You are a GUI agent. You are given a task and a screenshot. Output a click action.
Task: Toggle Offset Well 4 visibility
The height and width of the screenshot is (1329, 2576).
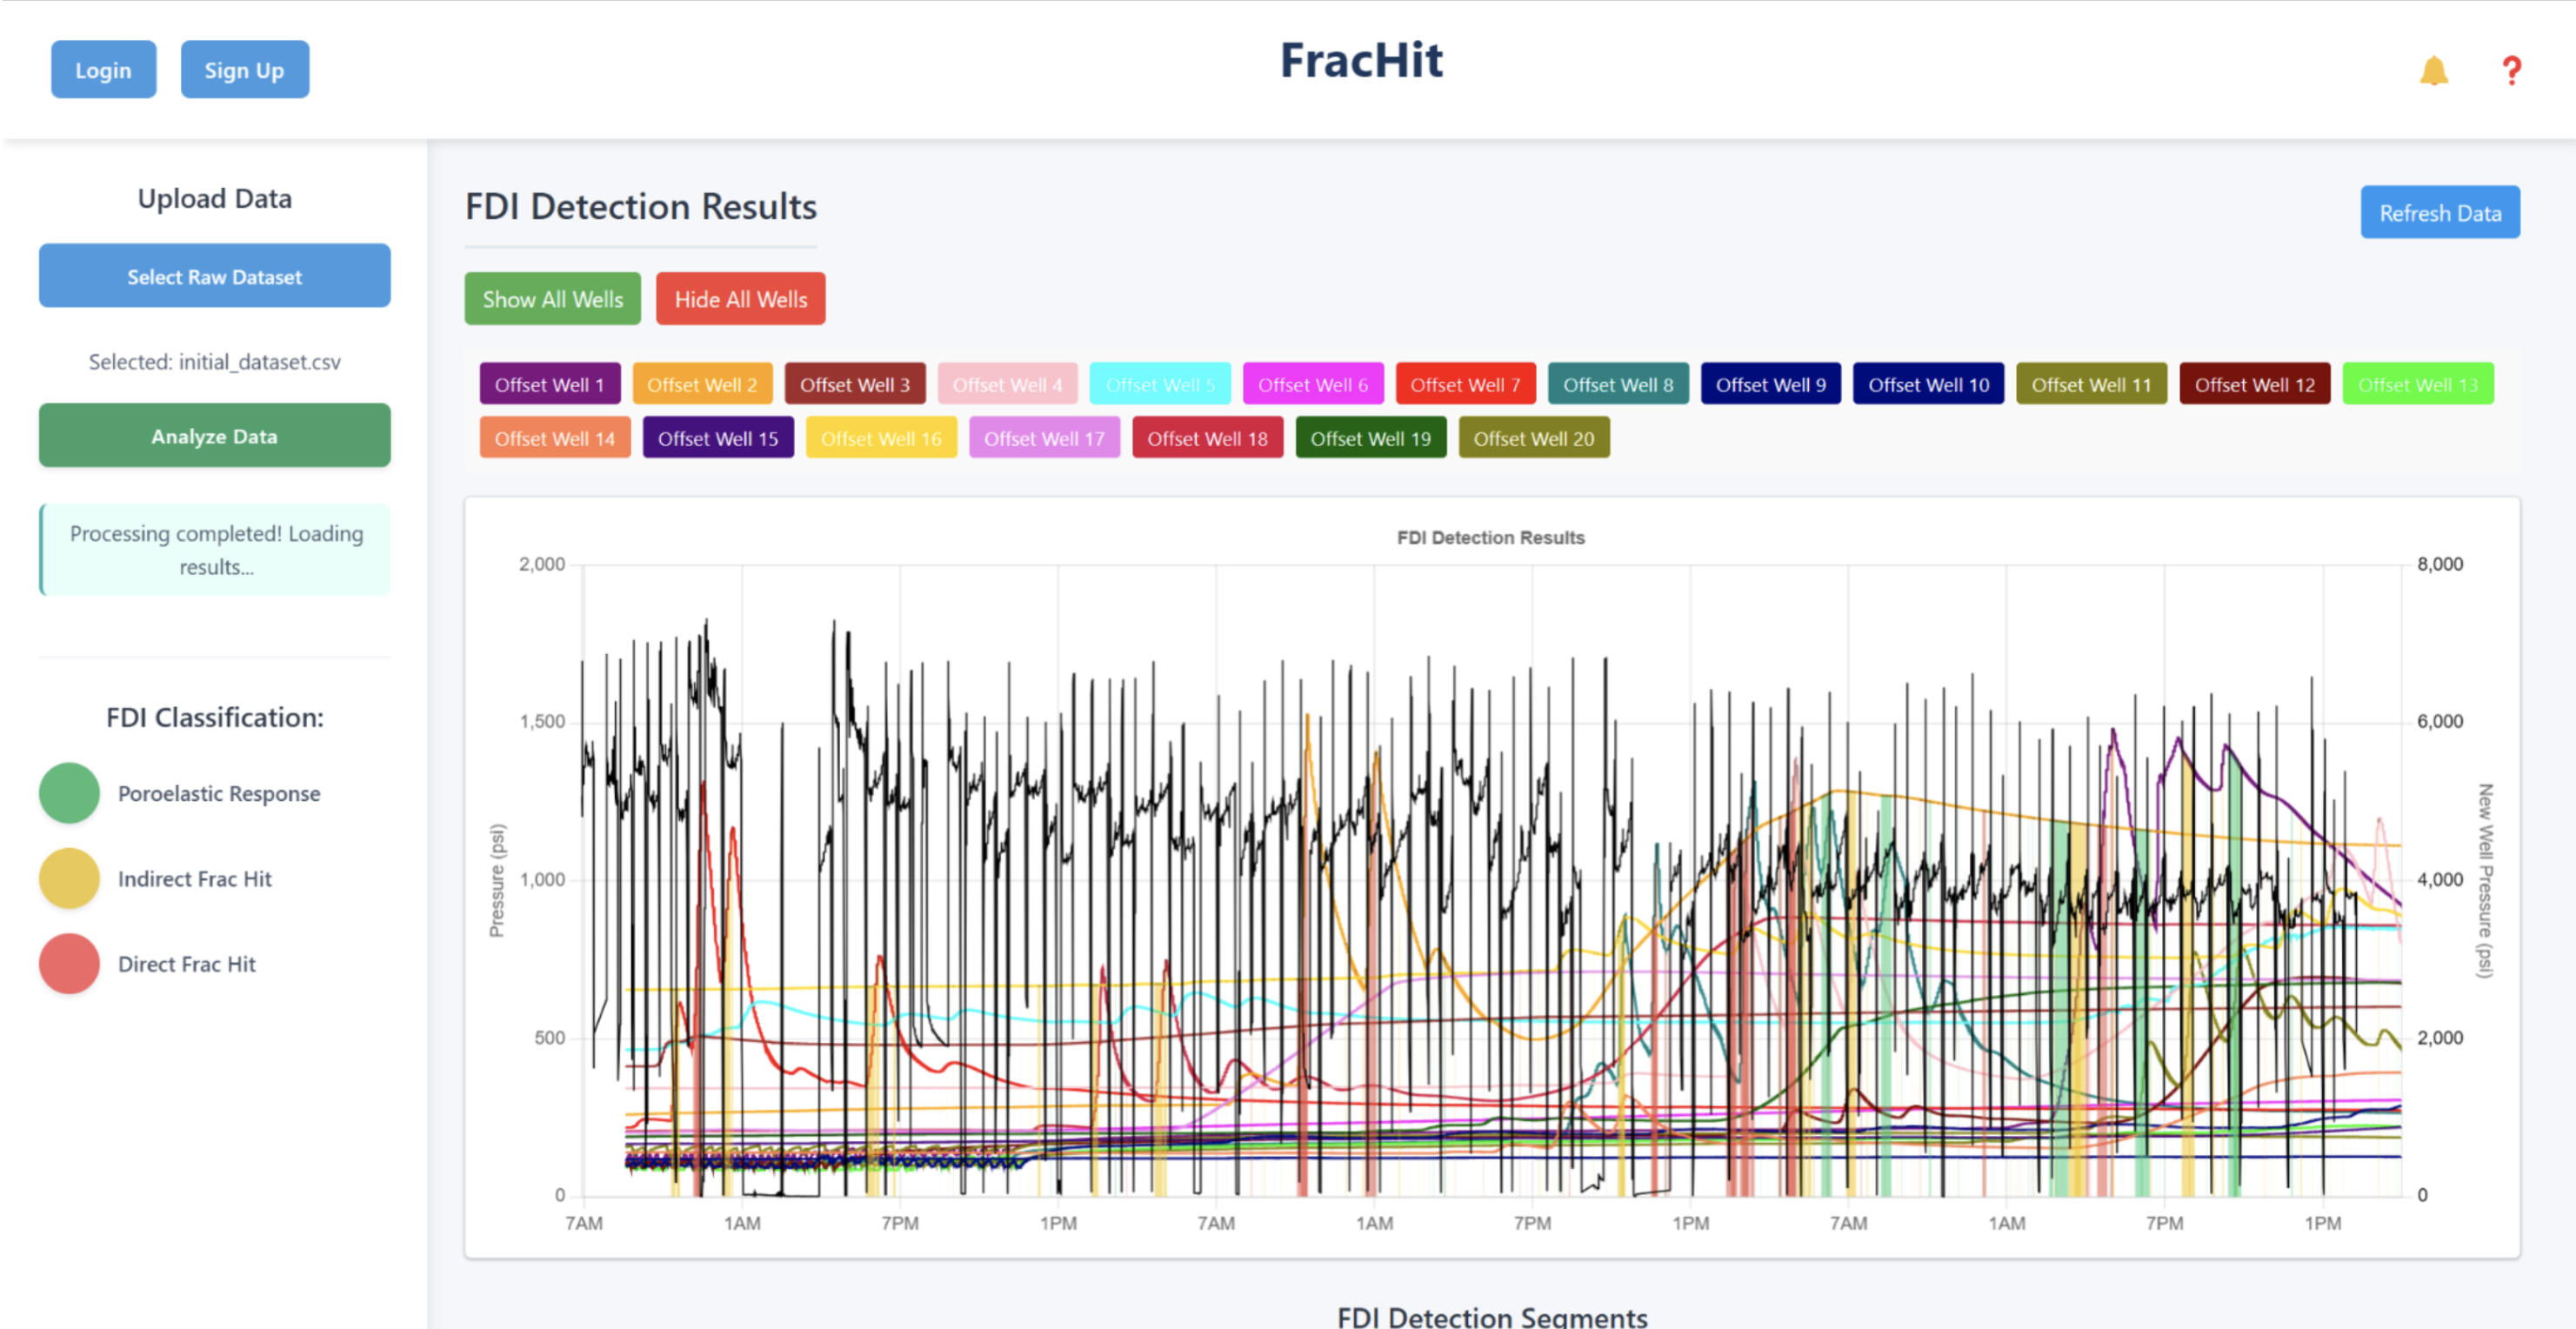[1008, 384]
